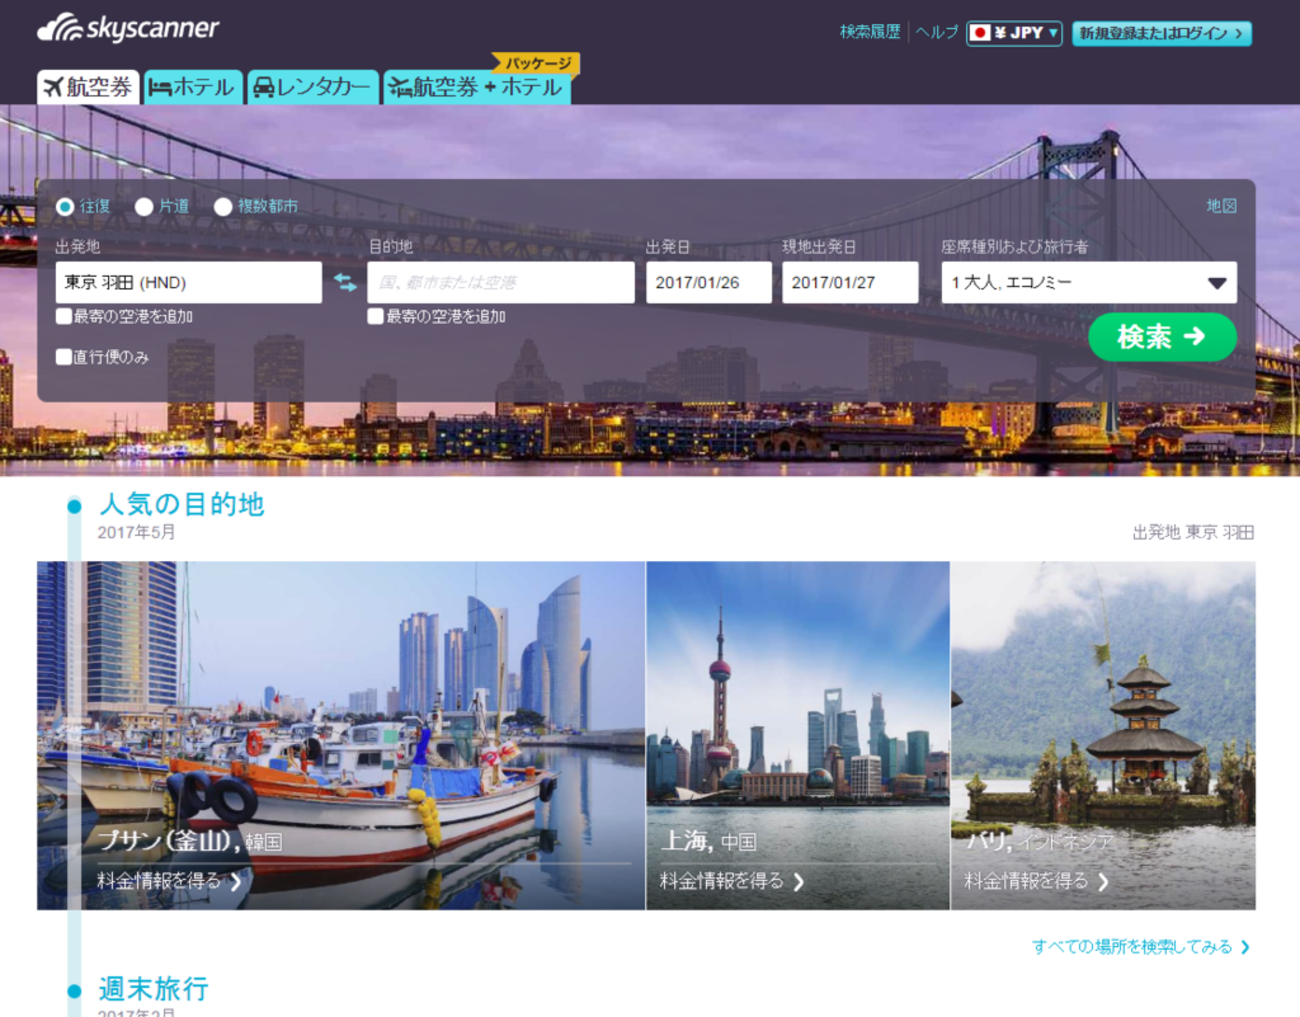The height and width of the screenshot is (1017, 1300).
Task: Open the 航空券 + ホテル package tab
Action: pos(477,87)
